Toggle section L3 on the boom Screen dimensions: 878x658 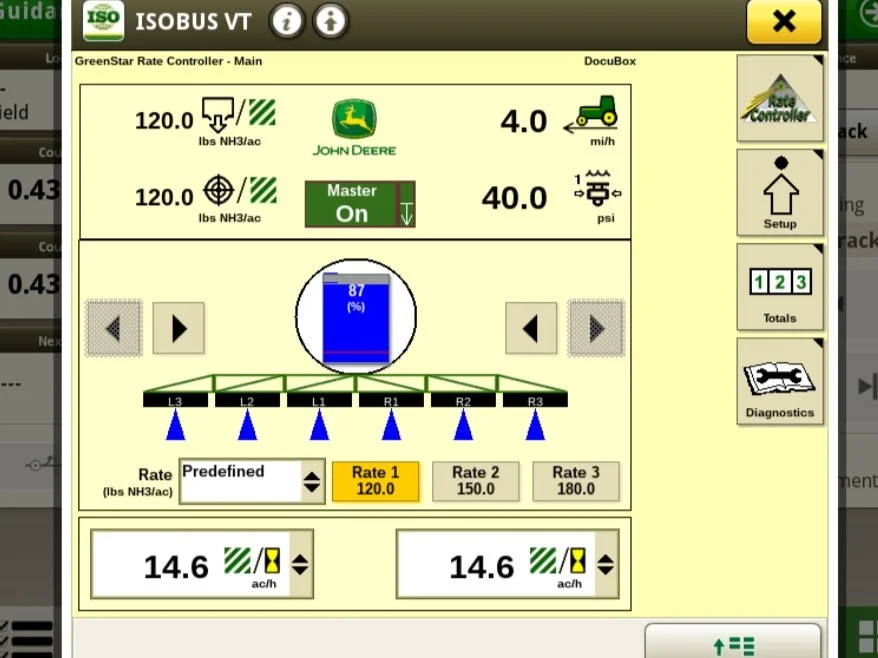coord(175,400)
